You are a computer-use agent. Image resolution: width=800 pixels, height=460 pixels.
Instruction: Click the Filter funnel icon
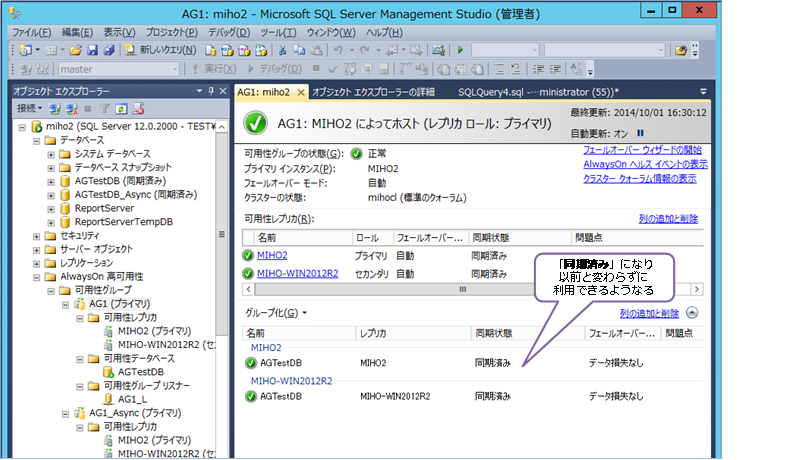point(104,109)
